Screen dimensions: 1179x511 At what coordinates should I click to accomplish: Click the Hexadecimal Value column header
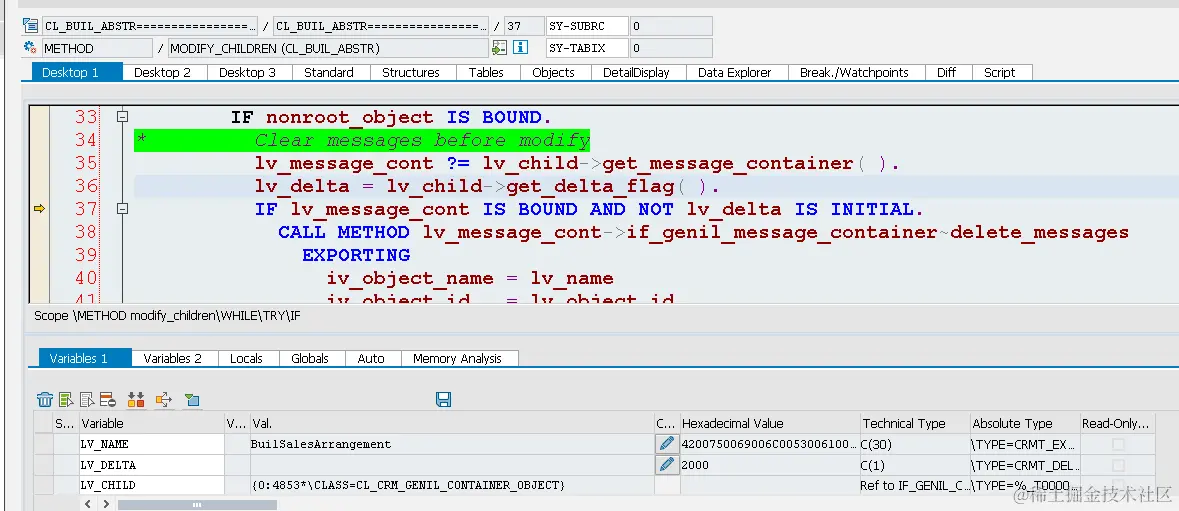pyautogui.click(x=769, y=423)
